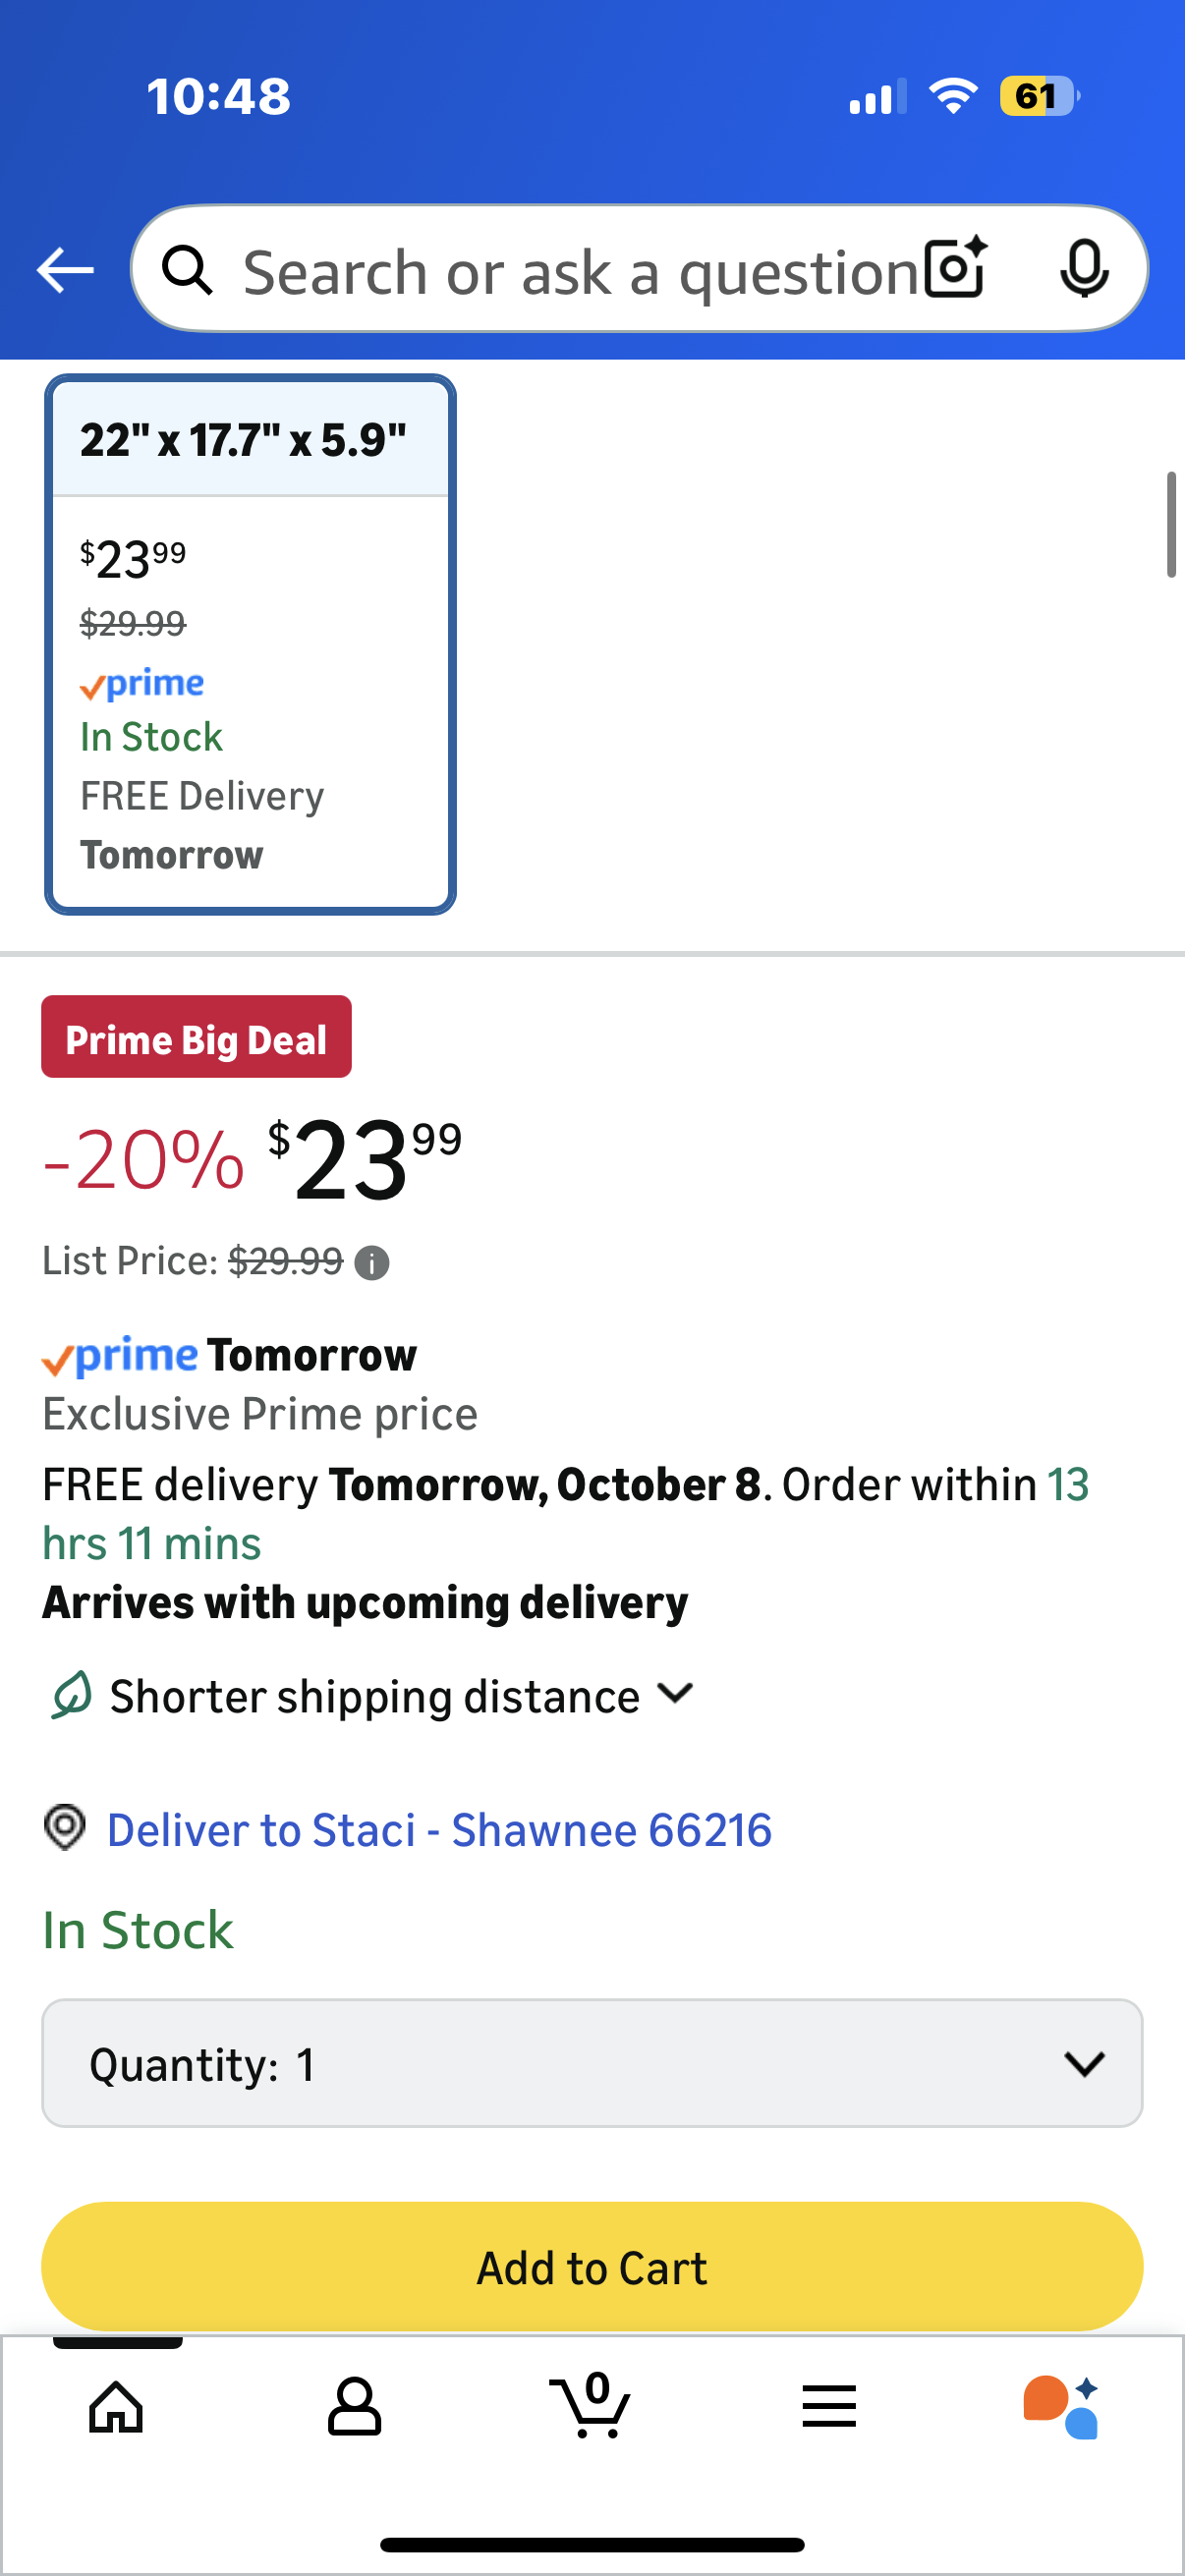Viewport: 1185px width, 2576px height.
Task: Open the Quantity dropdown
Action: coord(591,2063)
